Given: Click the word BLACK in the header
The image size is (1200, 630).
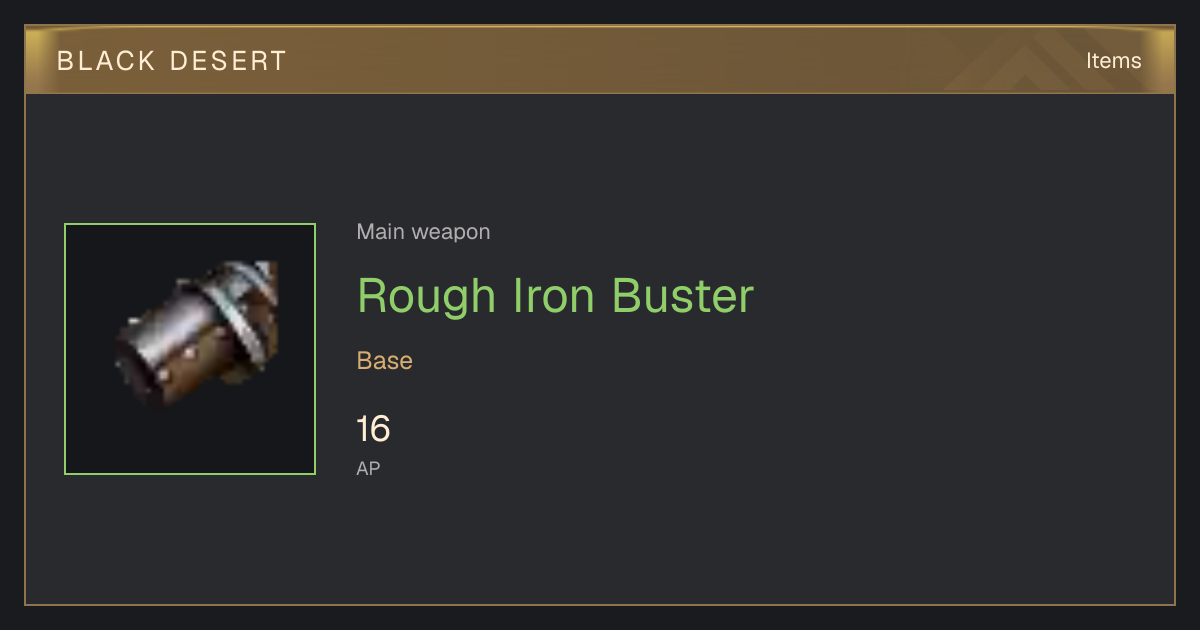Looking at the screenshot, I should pos(105,61).
